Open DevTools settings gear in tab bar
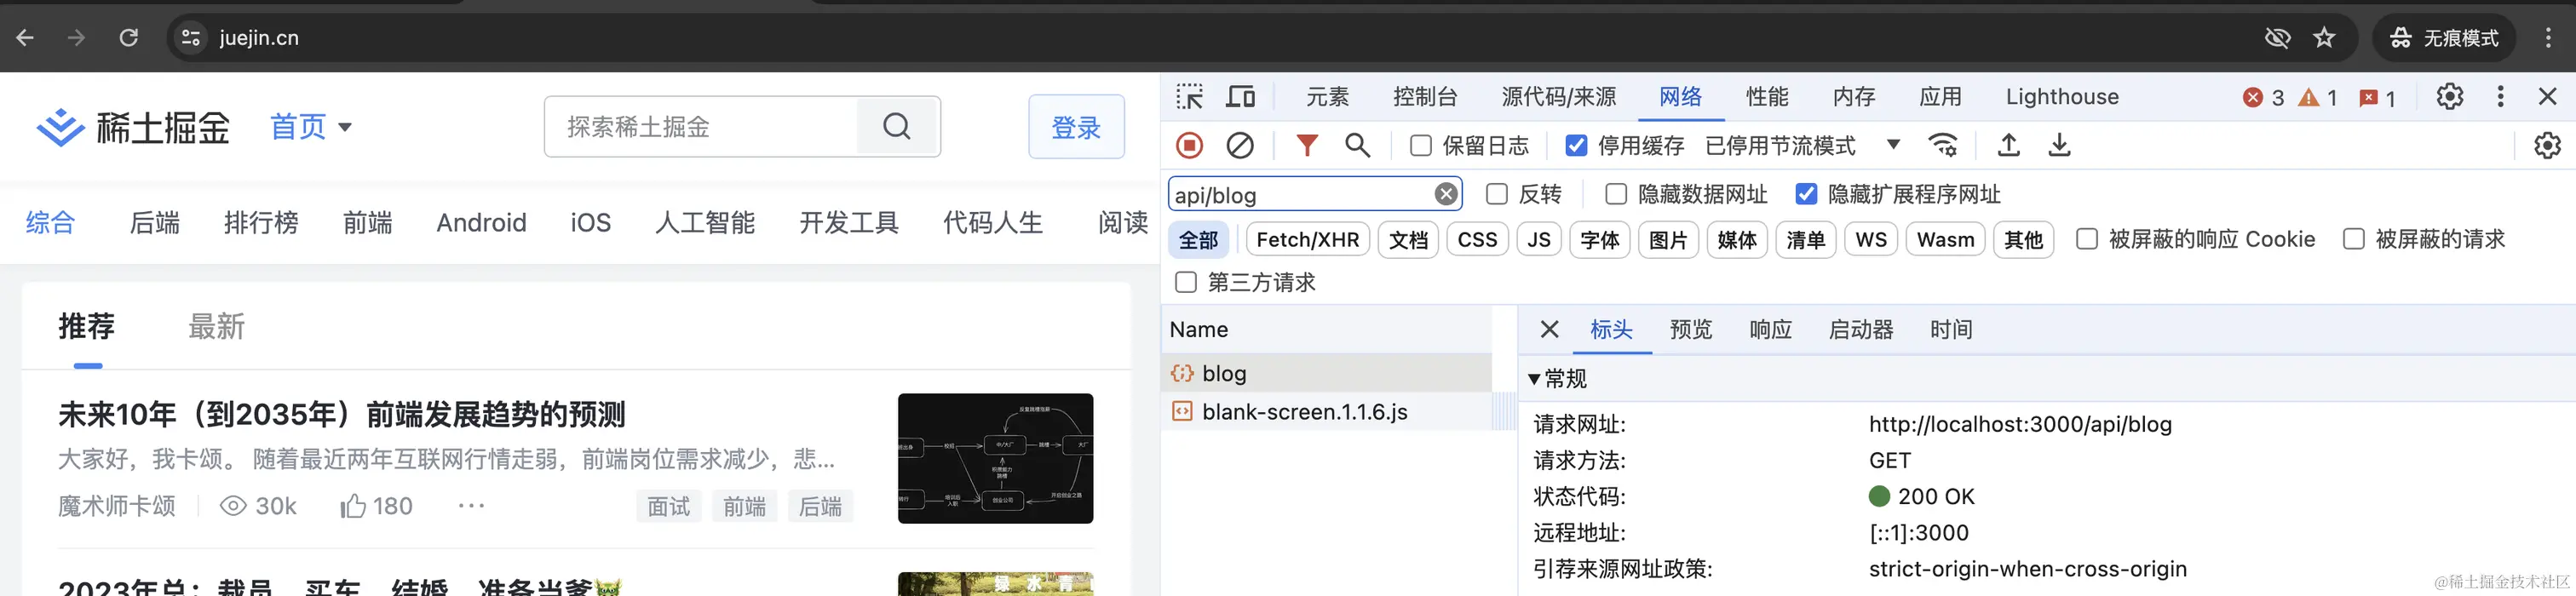Image resolution: width=2576 pixels, height=596 pixels. (x=2450, y=97)
